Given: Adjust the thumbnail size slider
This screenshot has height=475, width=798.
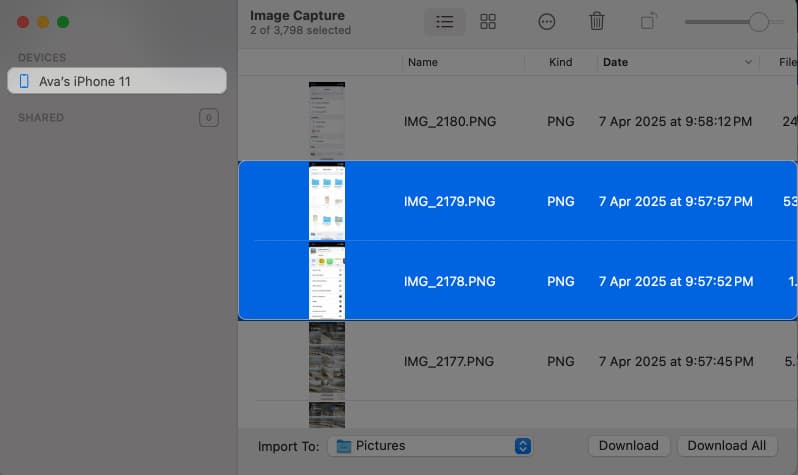Looking at the screenshot, I should pyautogui.click(x=758, y=22).
